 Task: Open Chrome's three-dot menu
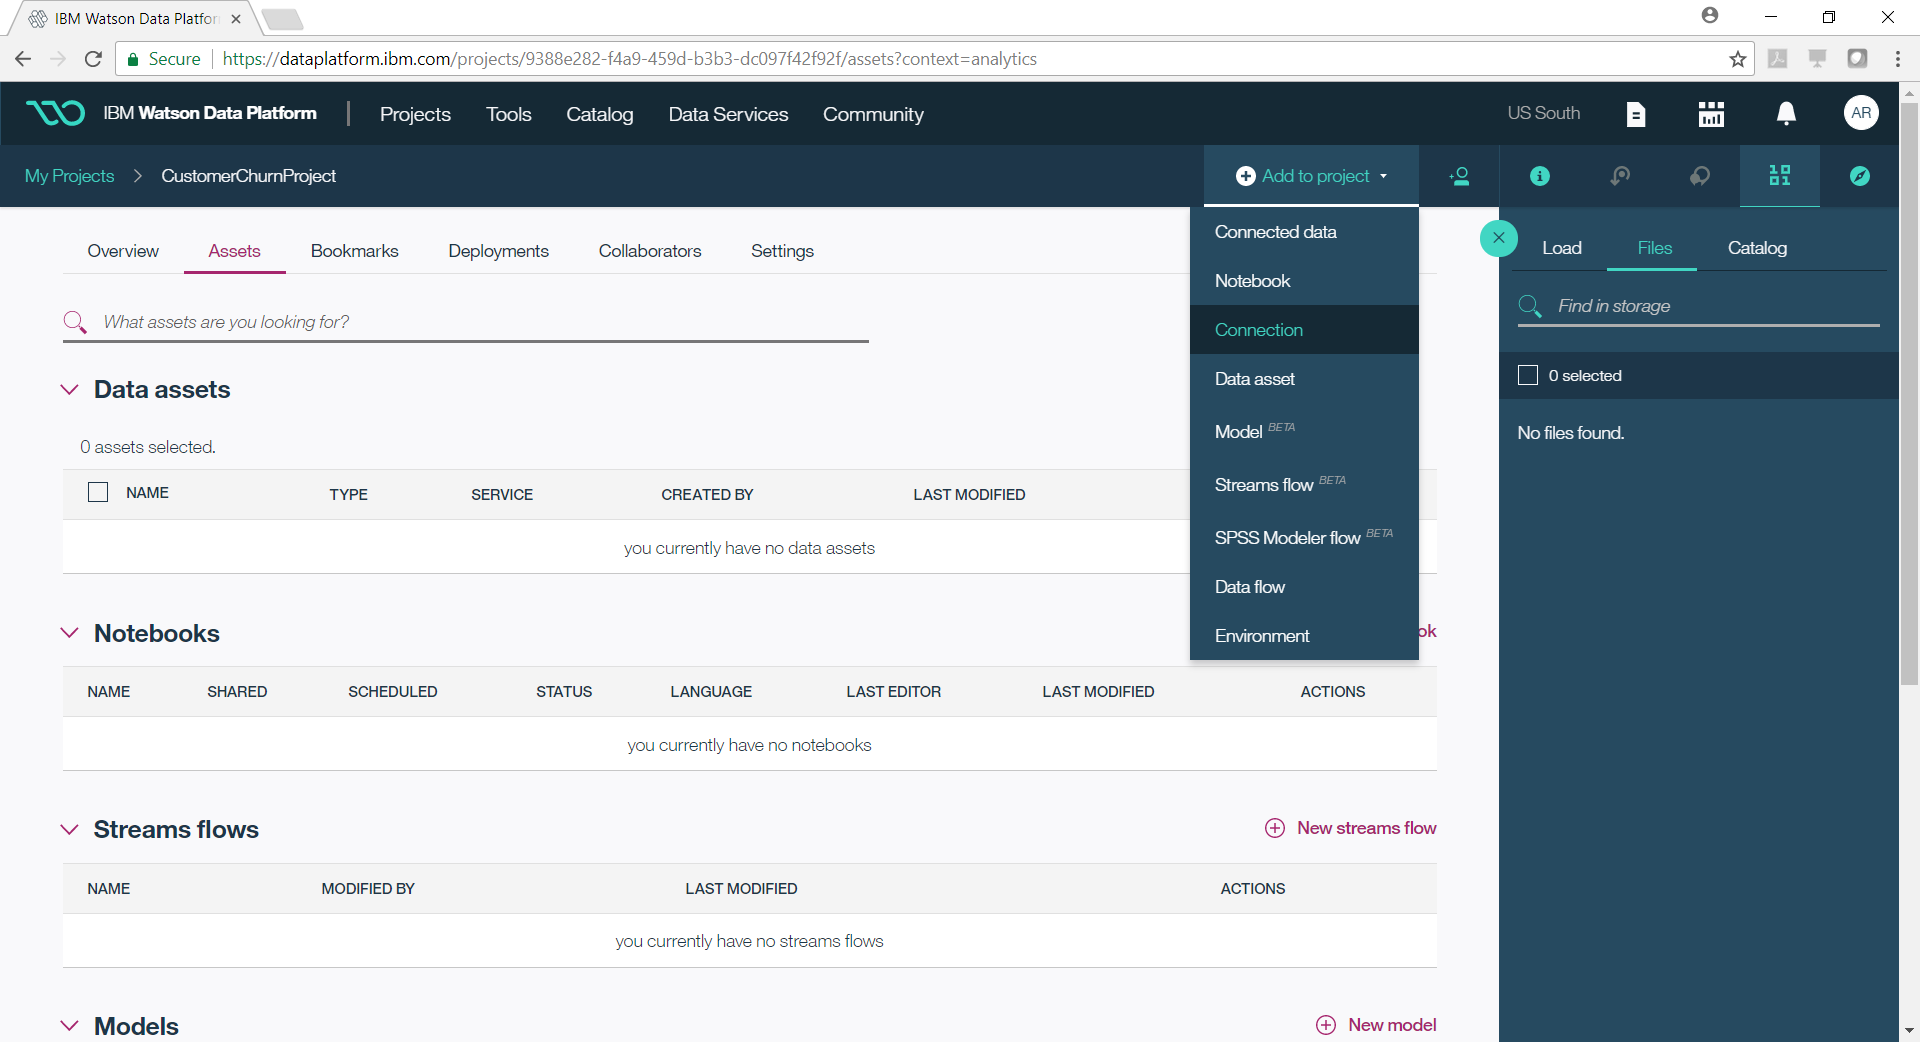(1897, 59)
